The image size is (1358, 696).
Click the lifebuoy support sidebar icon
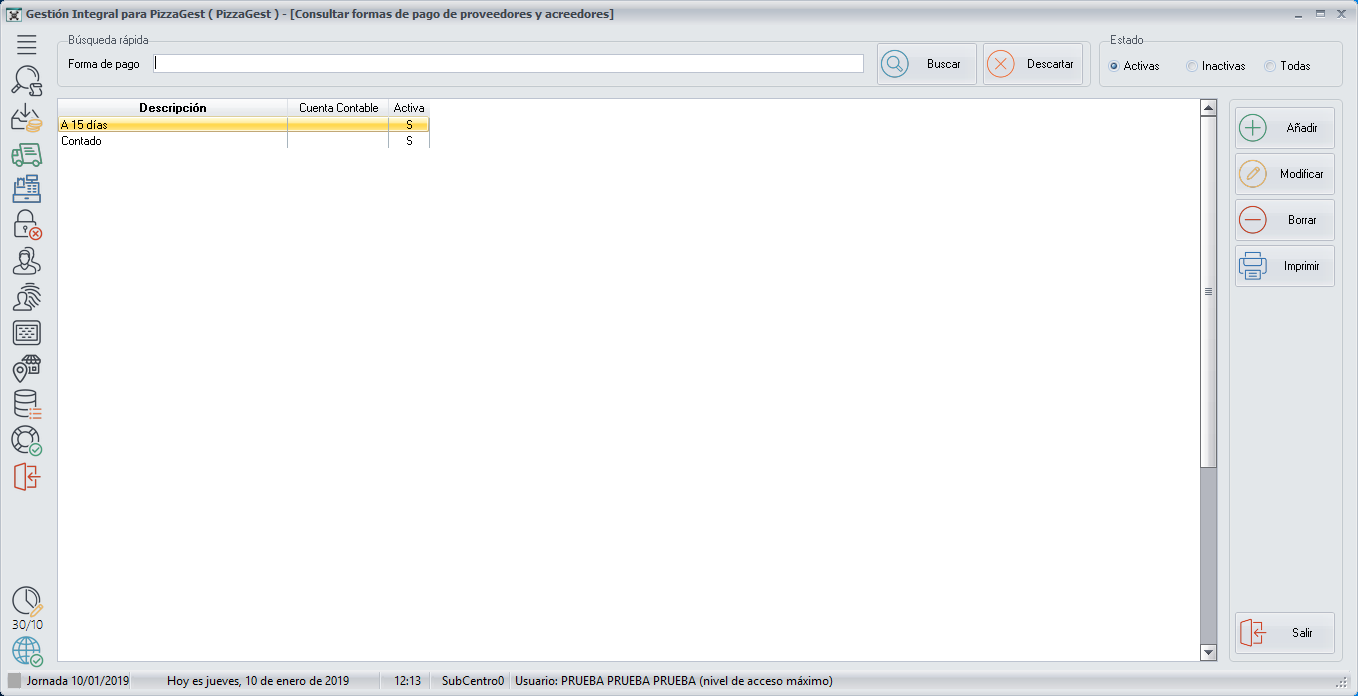point(27,440)
